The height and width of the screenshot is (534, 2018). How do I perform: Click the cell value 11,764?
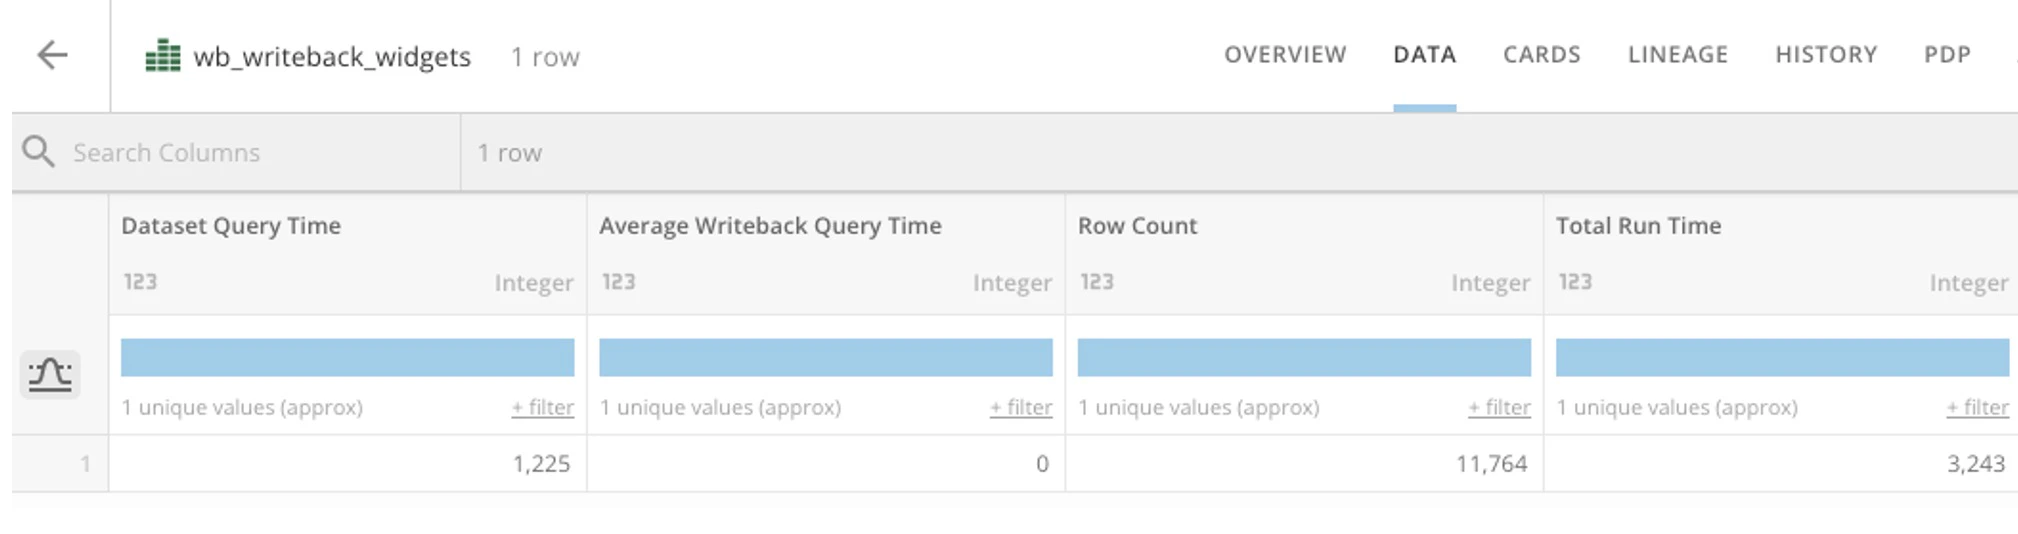click(x=1491, y=463)
